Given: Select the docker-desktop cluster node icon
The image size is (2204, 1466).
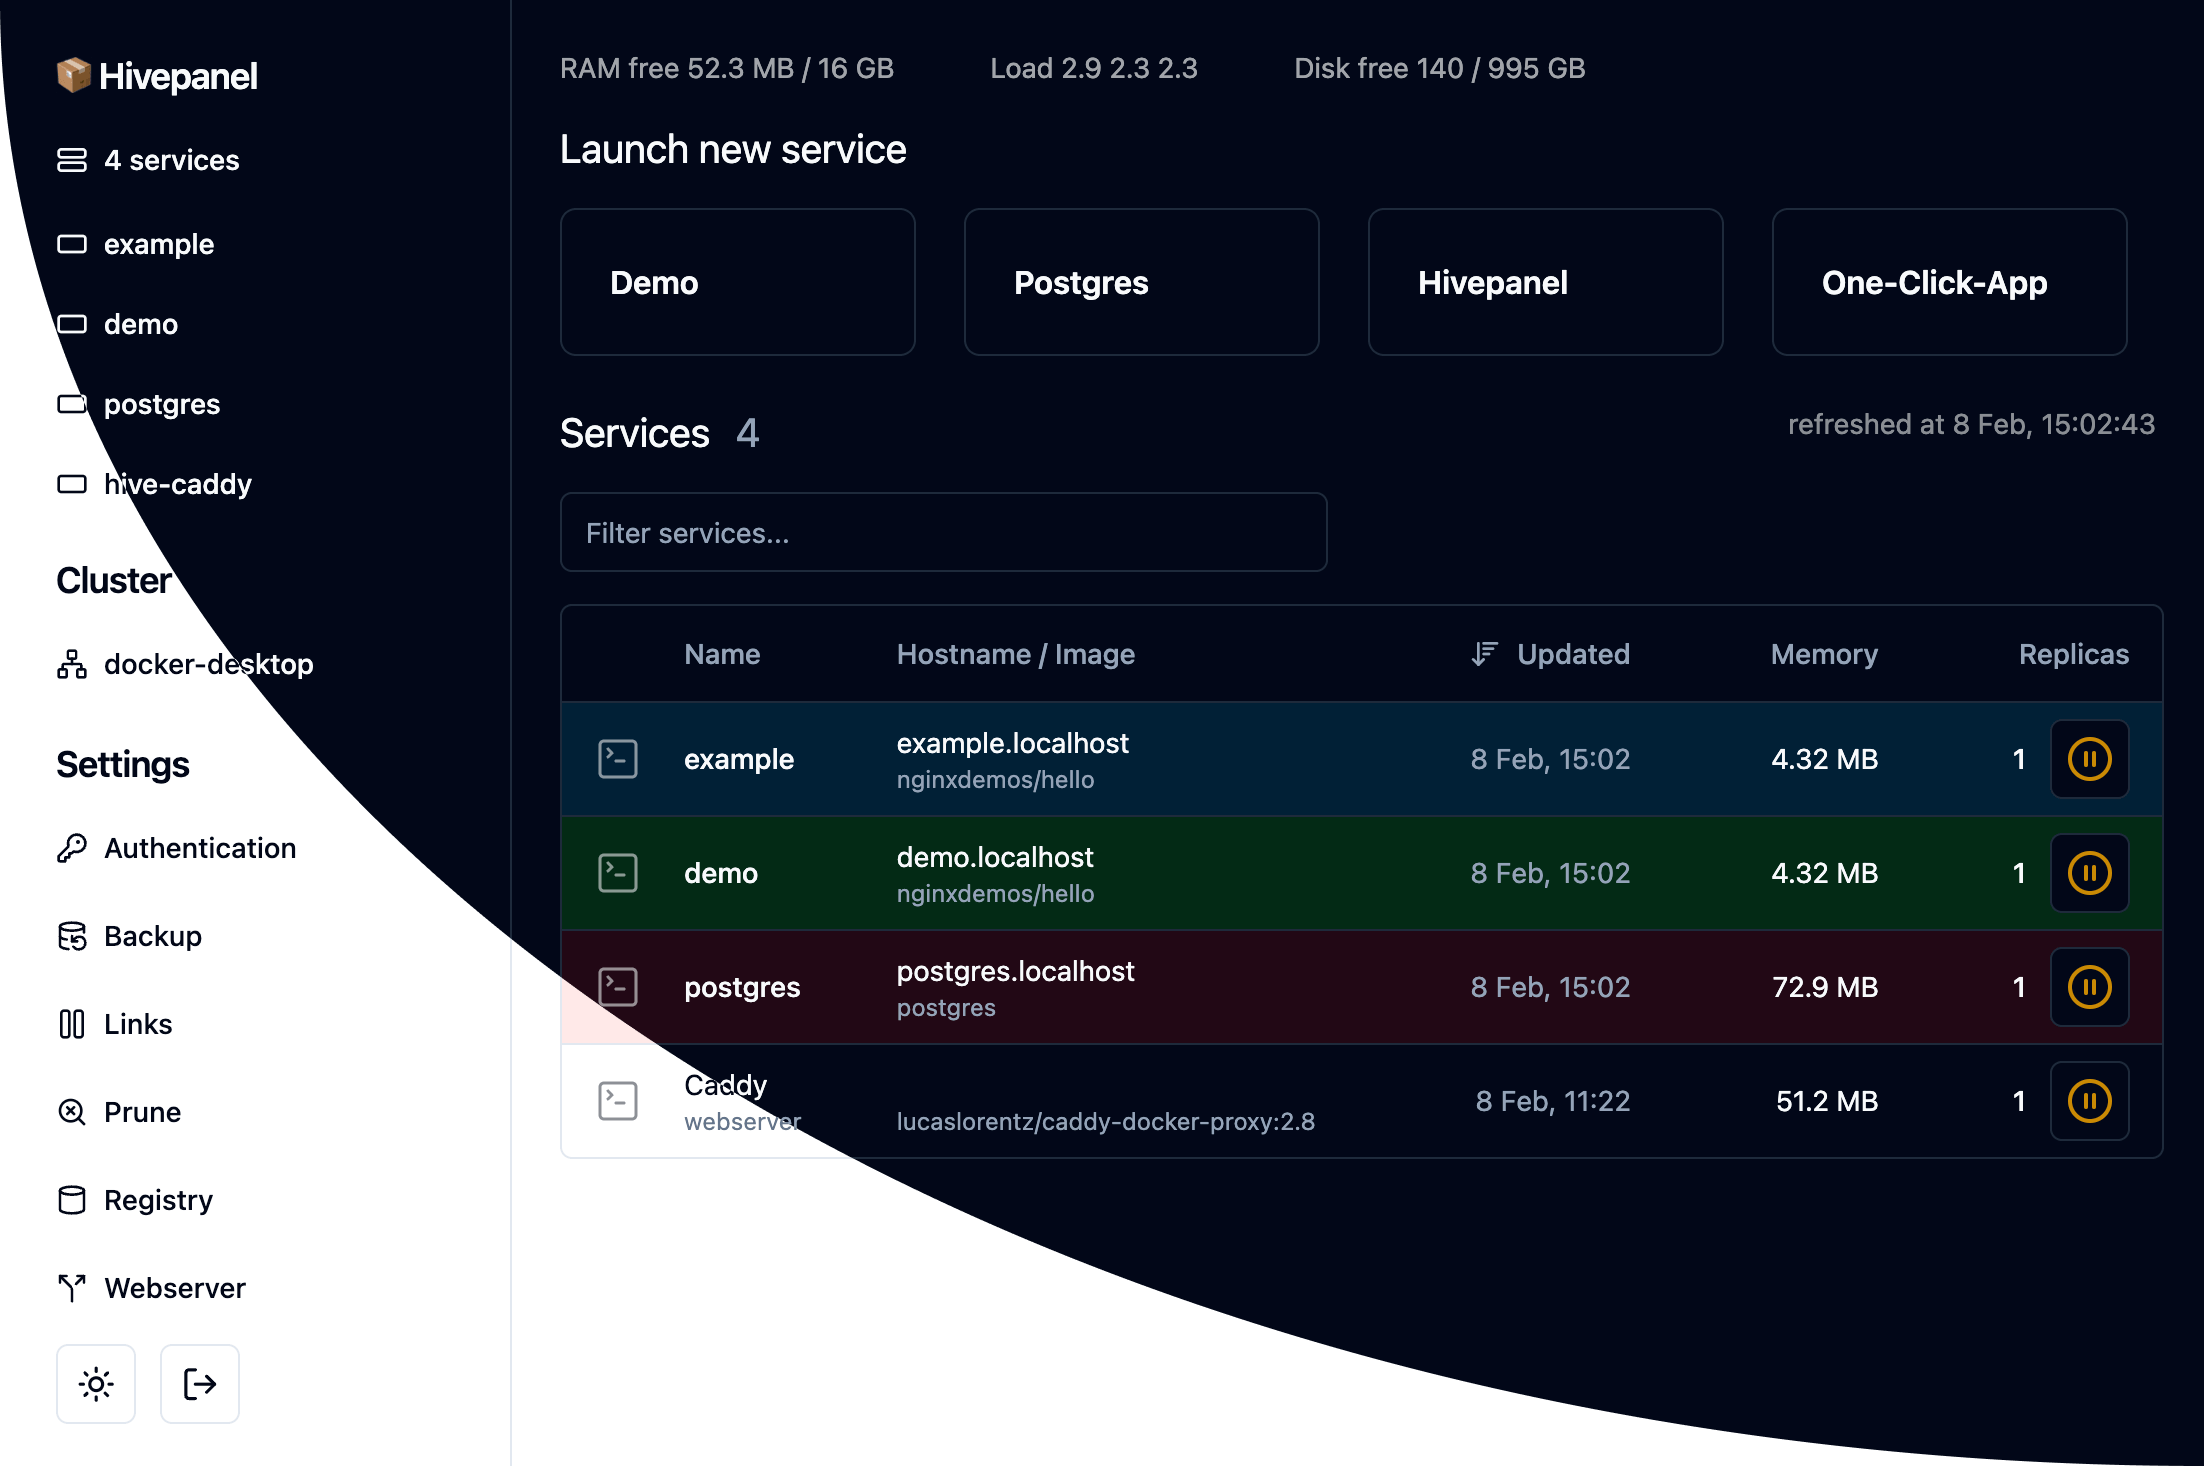Looking at the screenshot, I should click(72, 664).
